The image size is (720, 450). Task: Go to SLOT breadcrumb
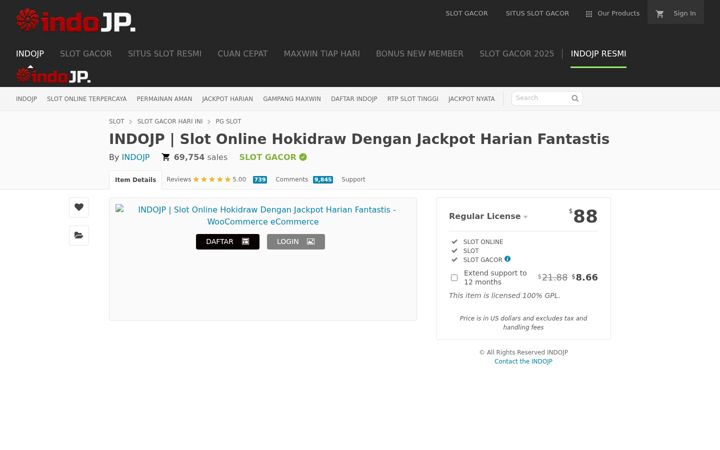pyautogui.click(x=116, y=121)
